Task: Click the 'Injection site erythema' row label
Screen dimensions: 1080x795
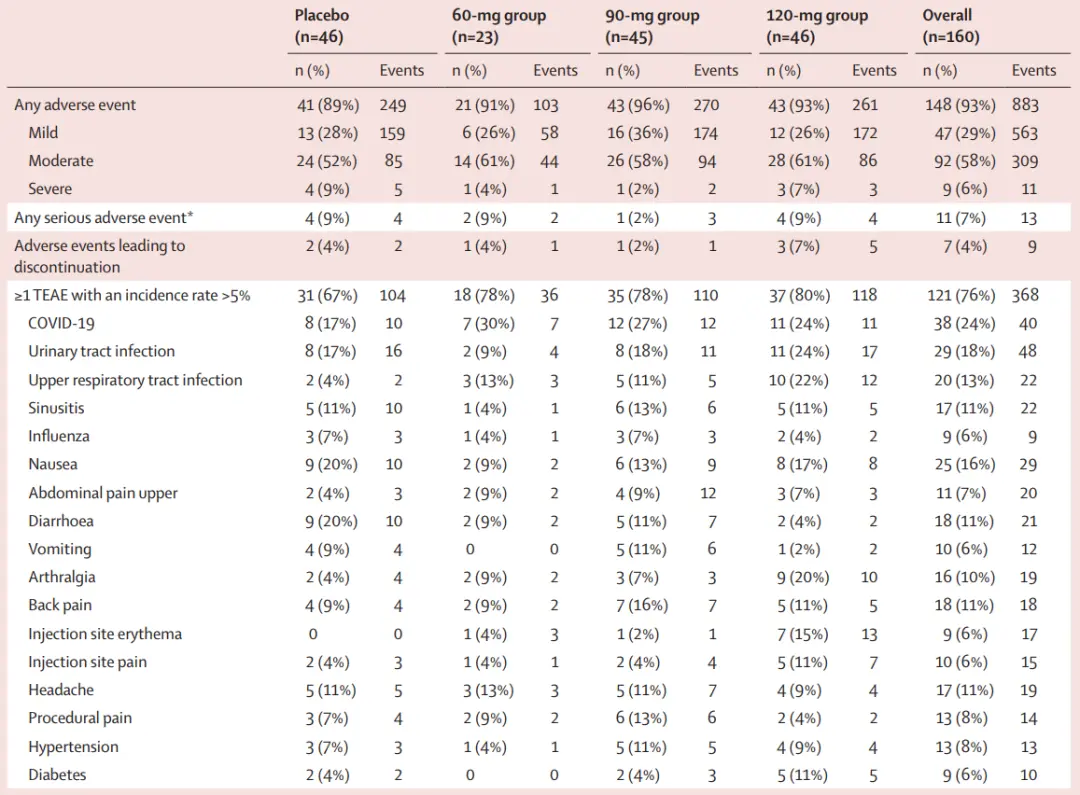Action: (x=105, y=634)
